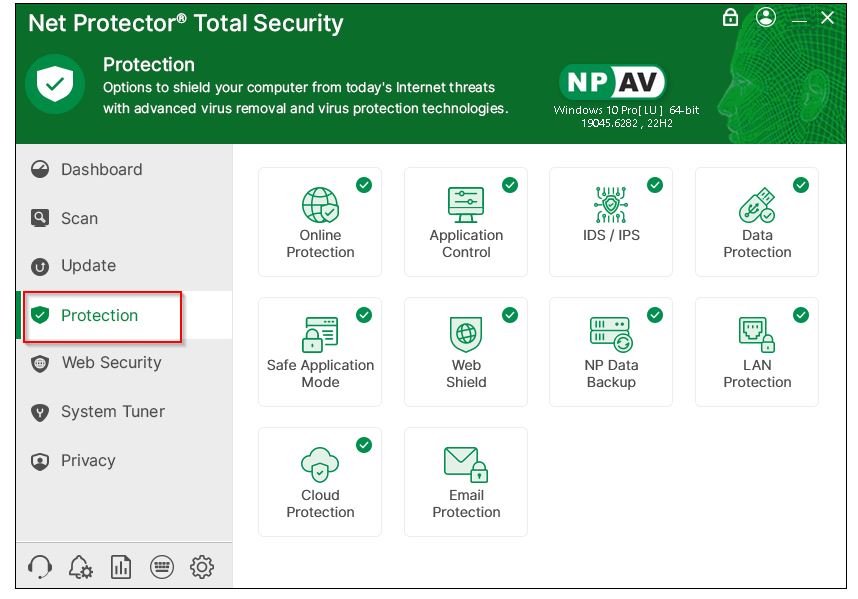
Task: Open Data Protection USB icon
Action: [756, 205]
